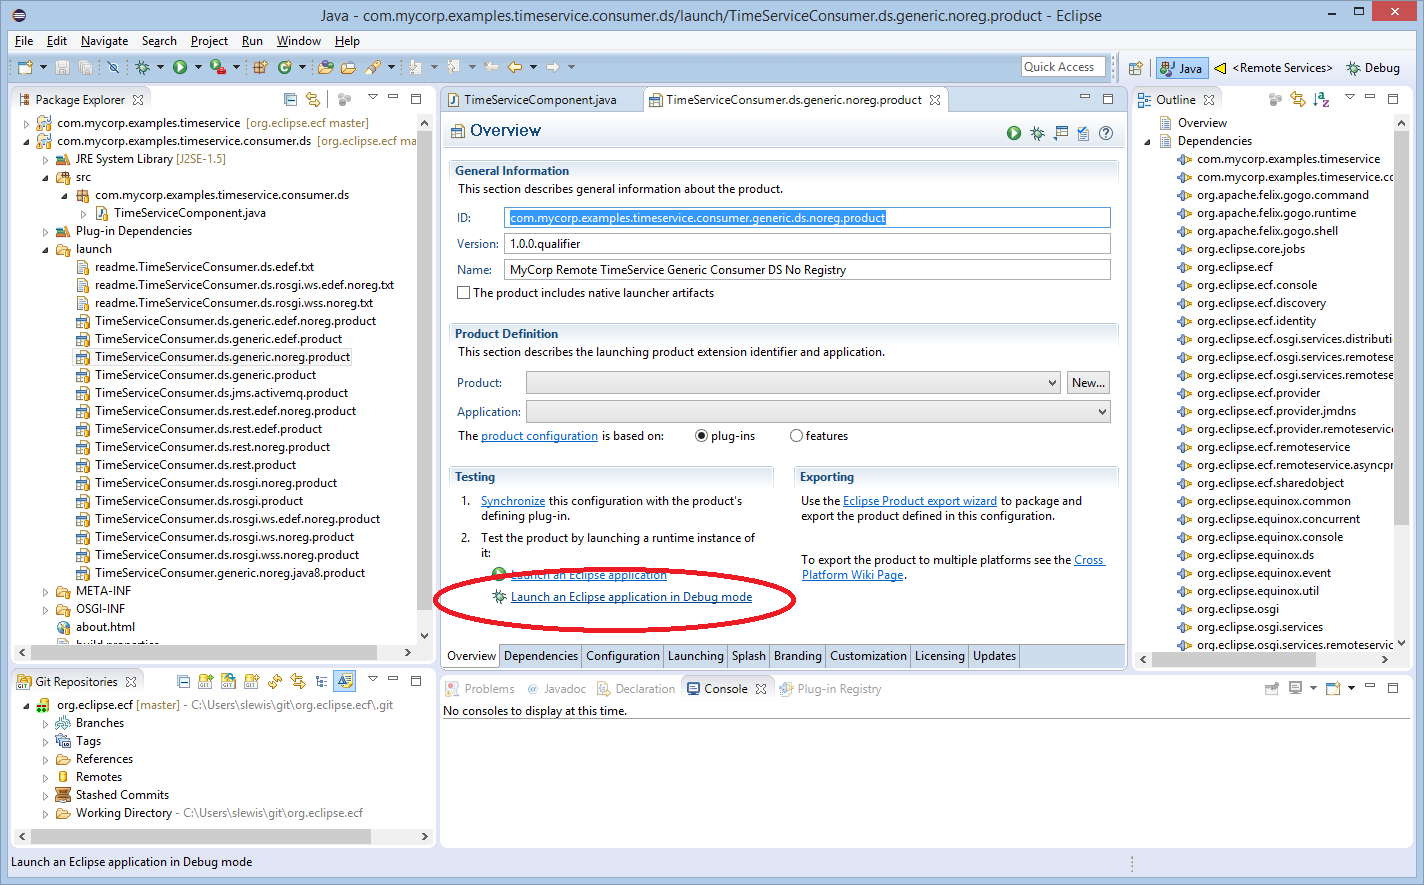Click the New... button beside Product

coord(1088,383)
